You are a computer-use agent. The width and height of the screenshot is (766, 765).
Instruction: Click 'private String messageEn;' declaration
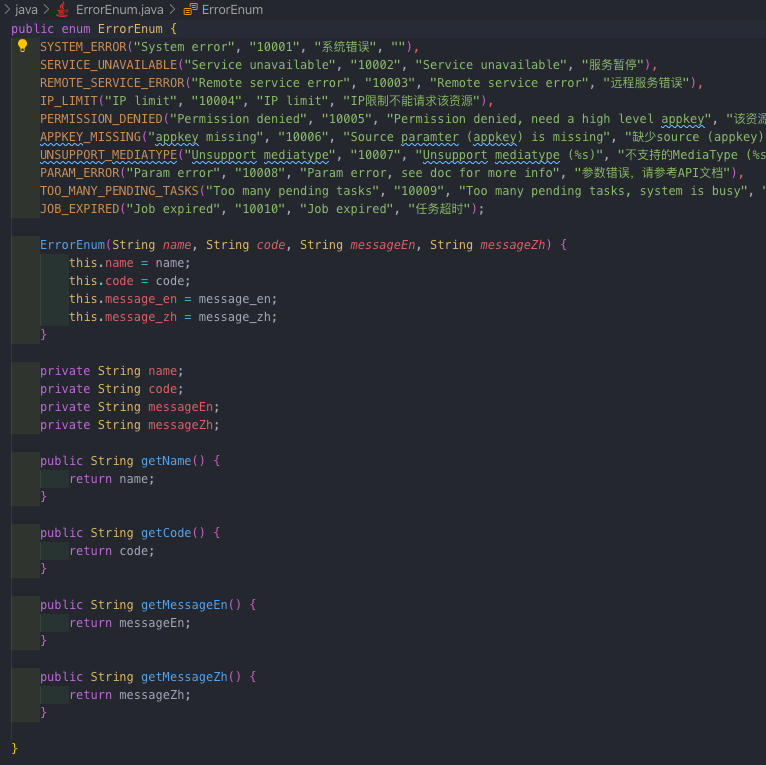[130, 407]
